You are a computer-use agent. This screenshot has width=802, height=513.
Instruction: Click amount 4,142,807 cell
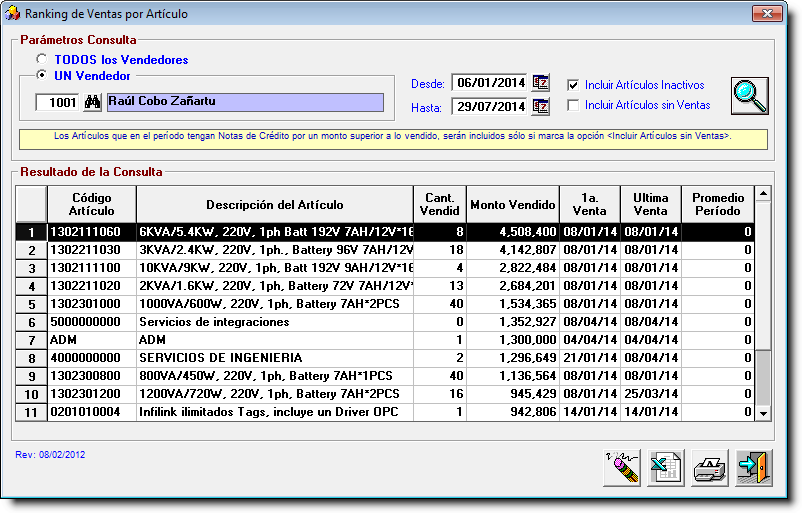pyautogui.click(x=513, y=250)
